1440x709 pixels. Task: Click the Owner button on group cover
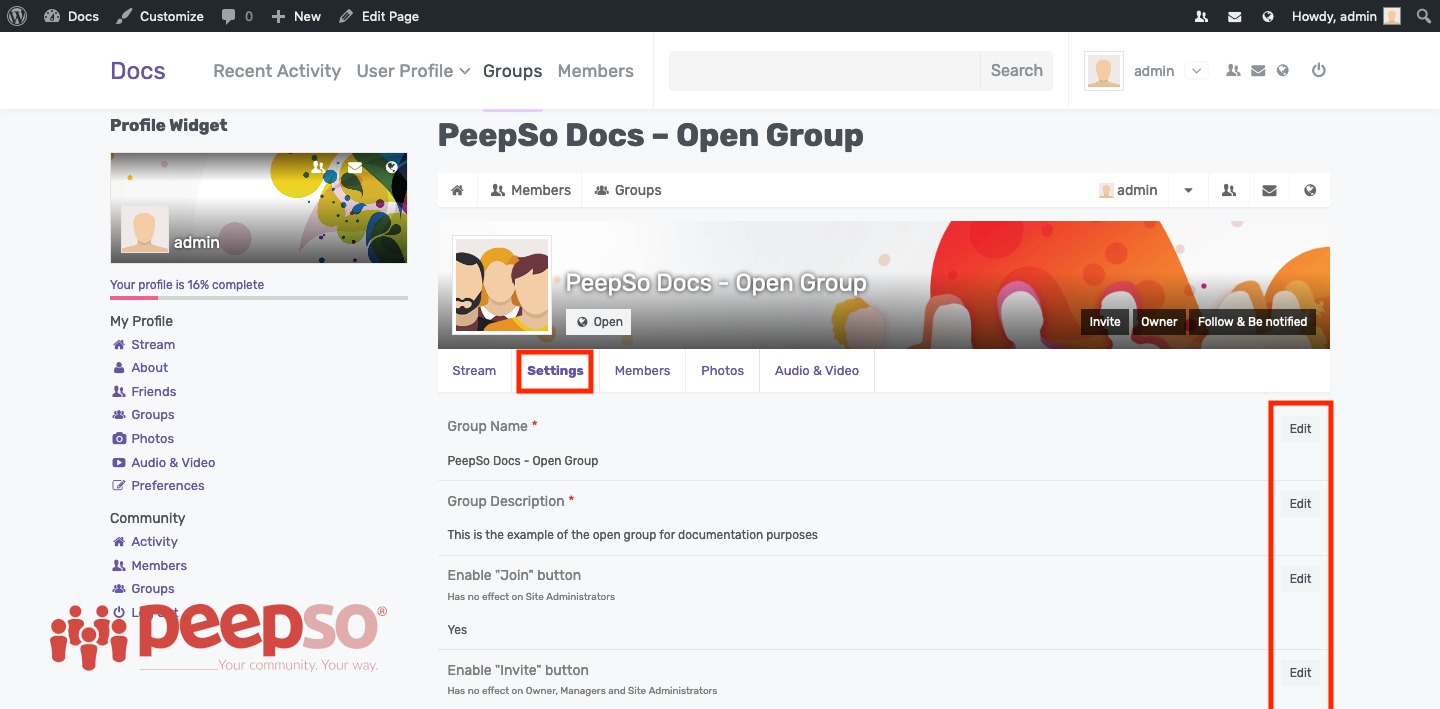click(x=1159, y=322)
